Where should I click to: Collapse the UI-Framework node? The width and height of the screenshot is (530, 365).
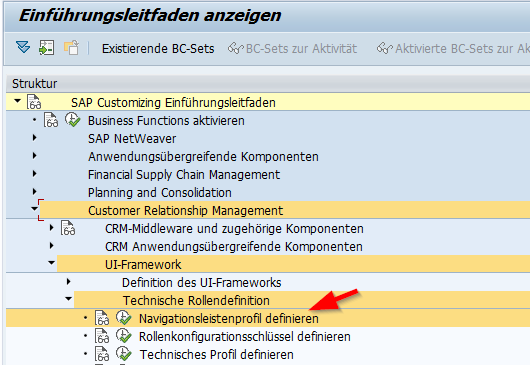[51, 263]
